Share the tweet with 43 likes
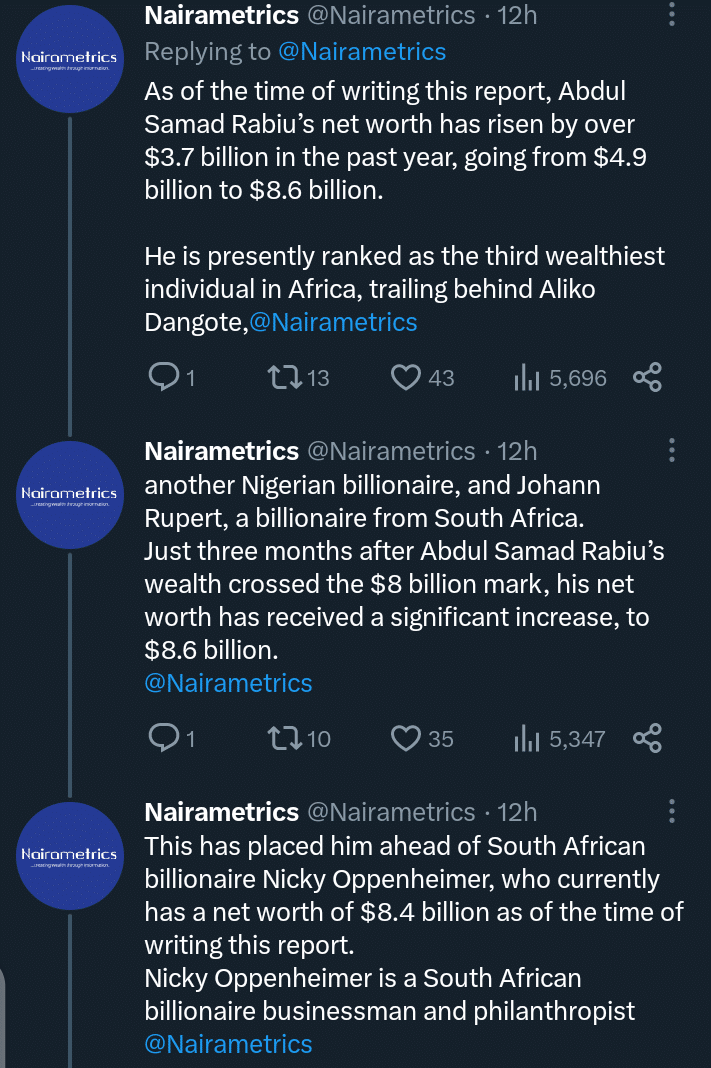The image size is (711, 1068). tap(647, 377)
